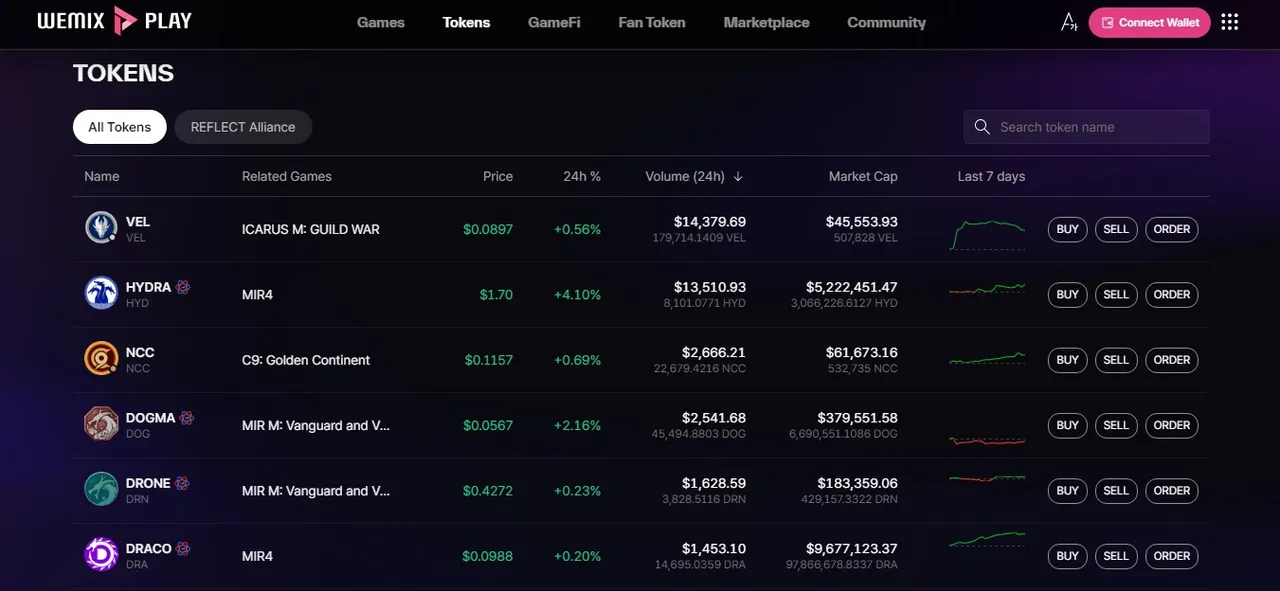The width and height of the screenshot is (1280, 591).
Task: Buy NCC token
Action: click(1068, 360)
